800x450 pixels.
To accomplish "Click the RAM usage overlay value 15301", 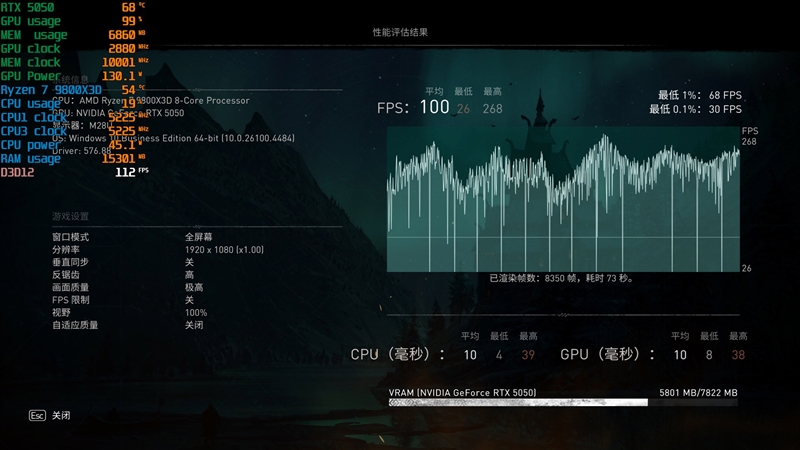I will 118,159.
